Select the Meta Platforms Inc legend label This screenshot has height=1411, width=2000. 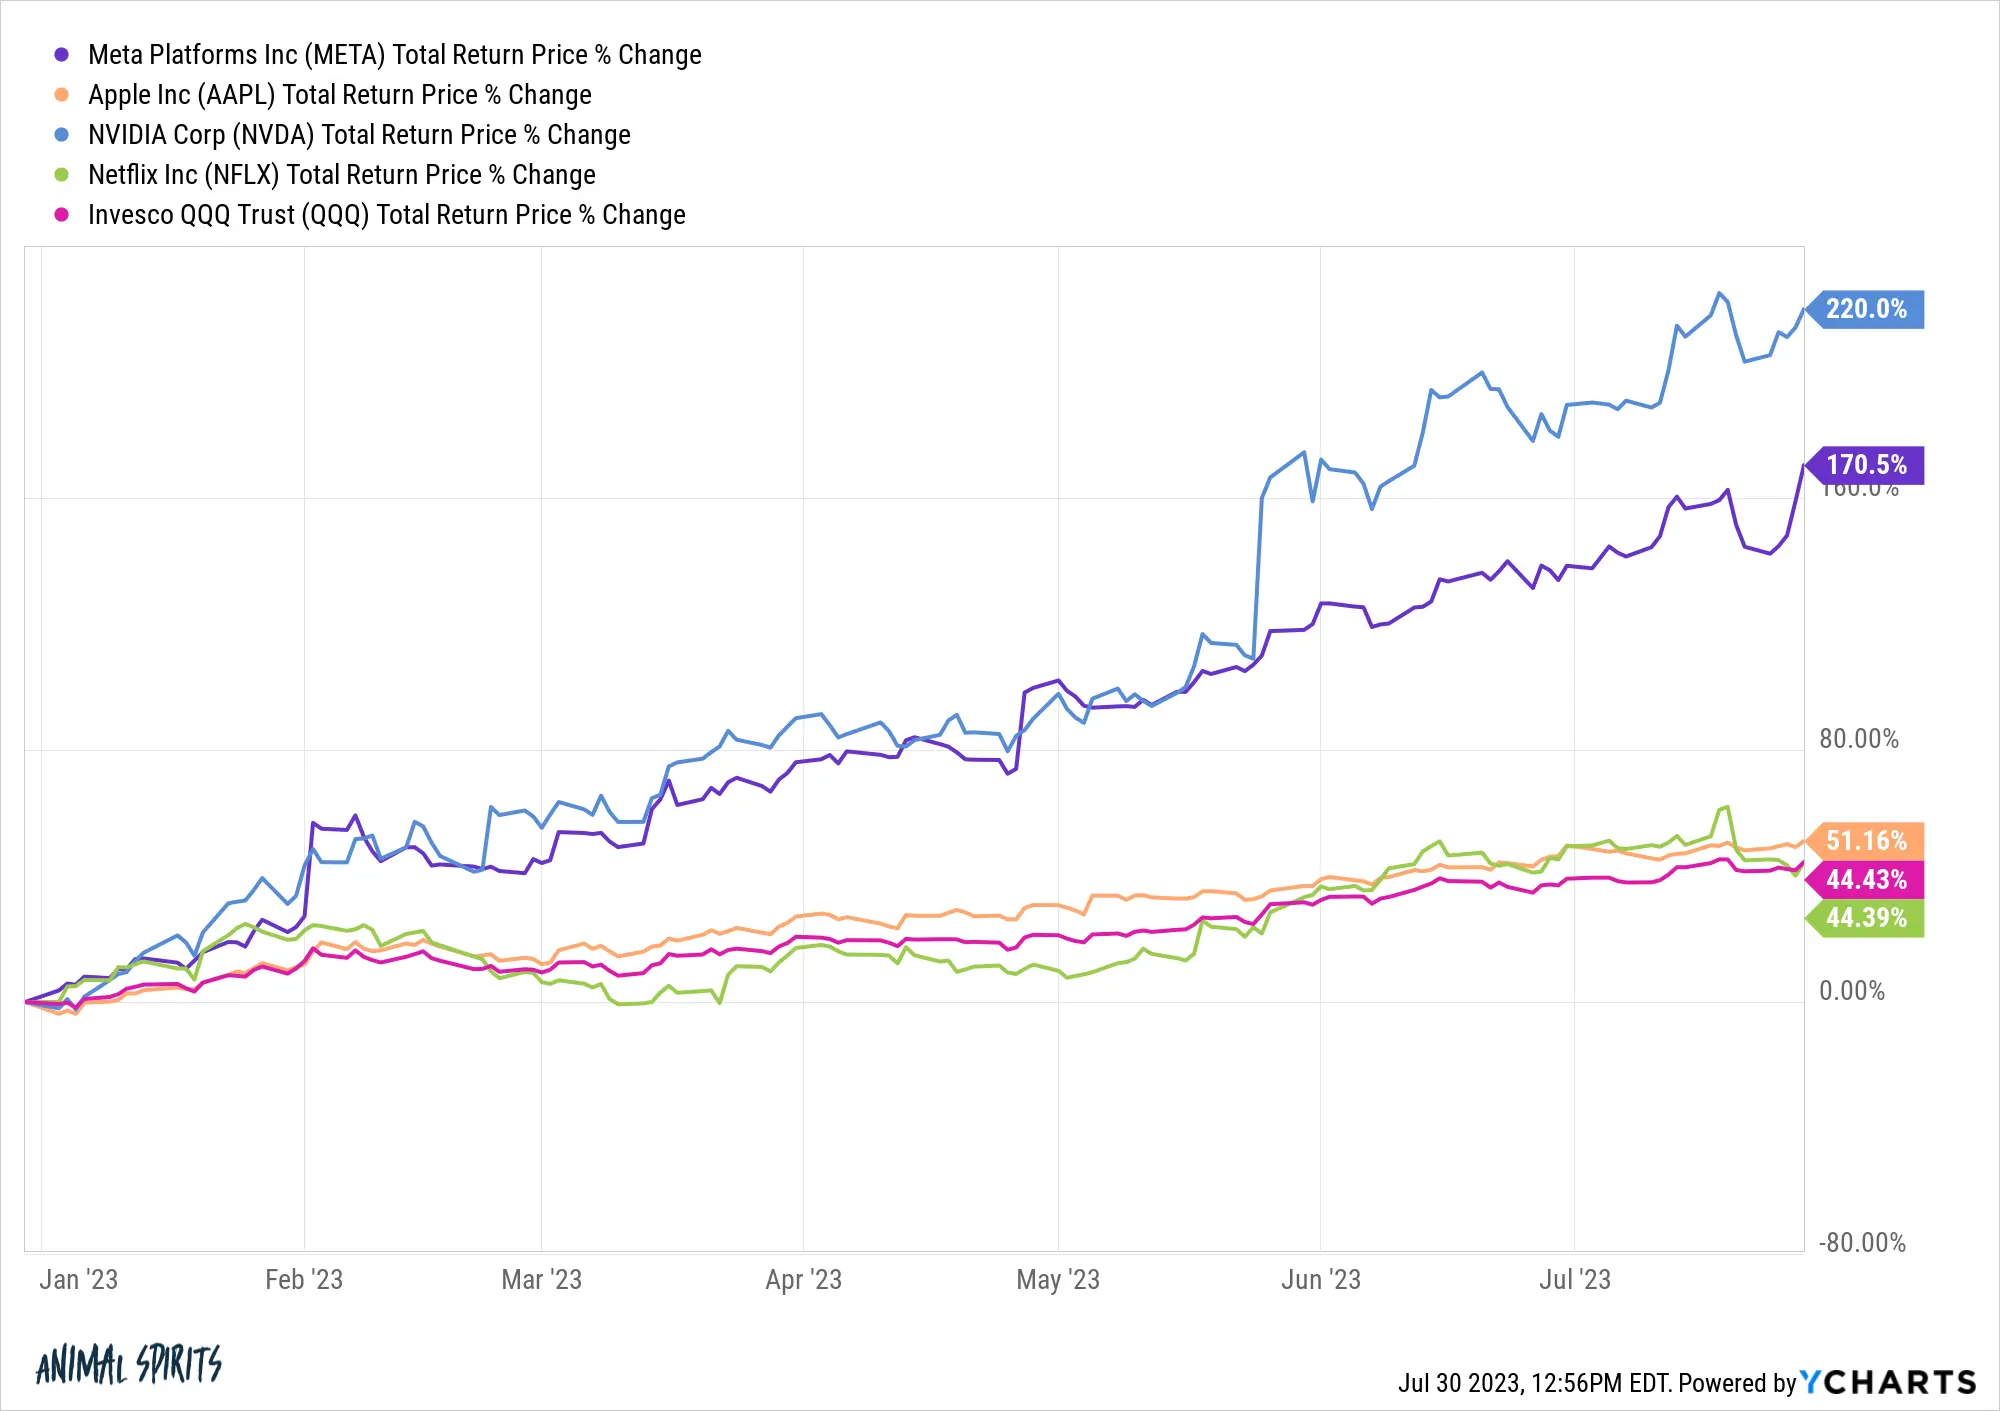tap(394, 55)
